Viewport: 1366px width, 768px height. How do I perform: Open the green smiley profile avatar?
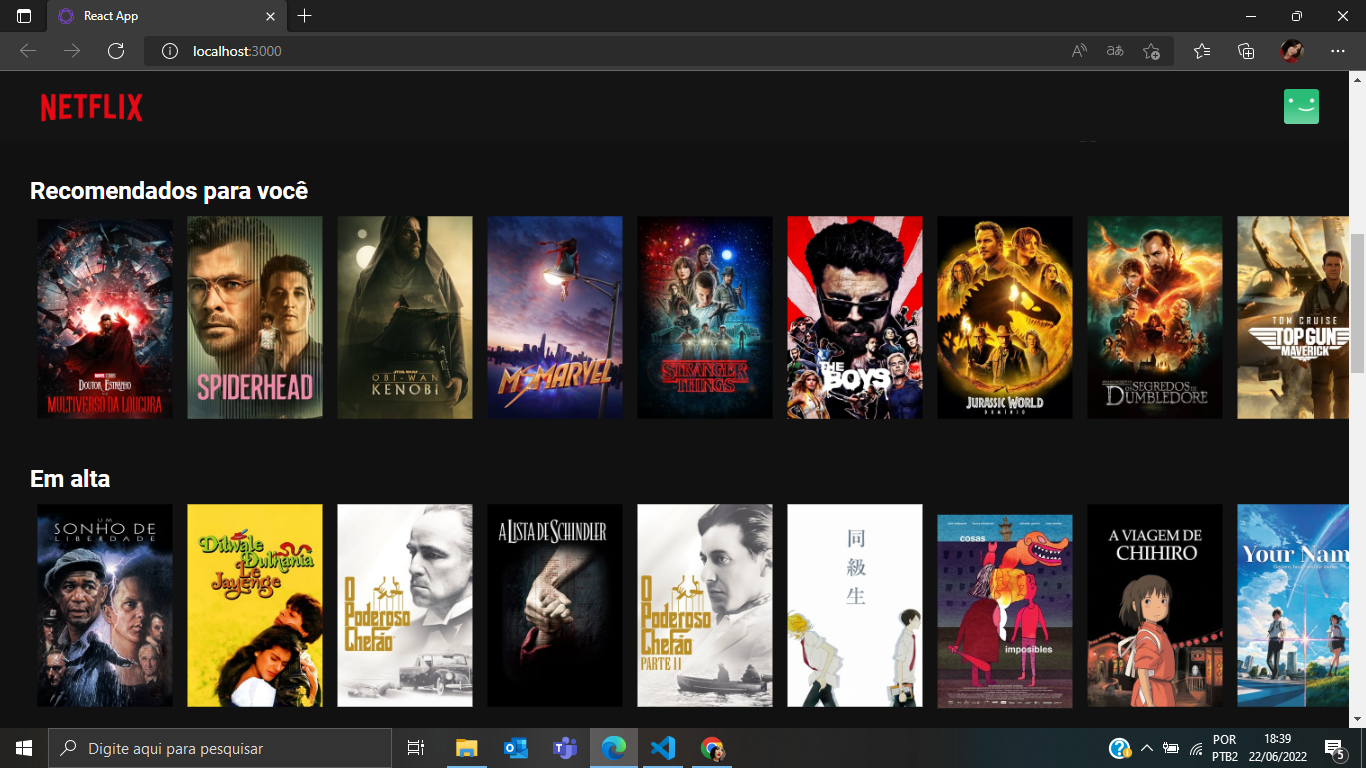coord(1302,105)
